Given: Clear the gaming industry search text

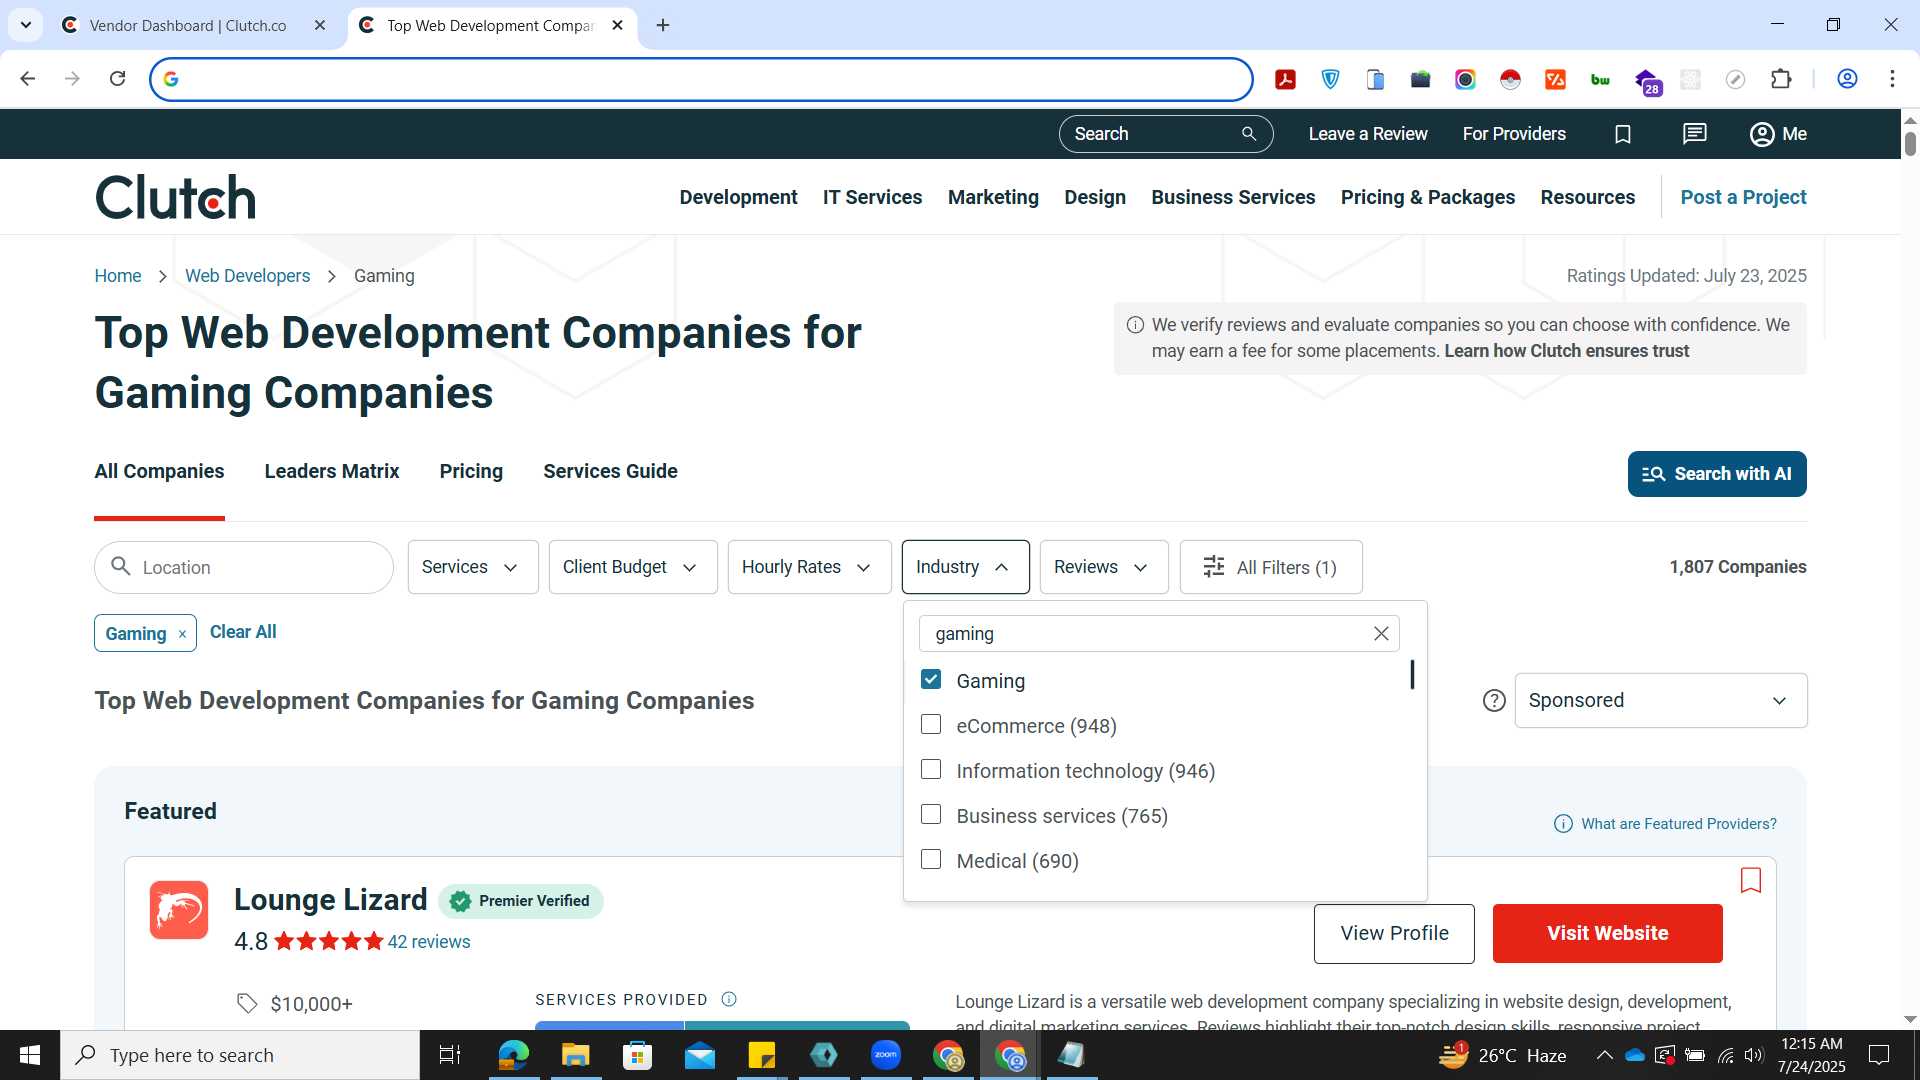Looking at the screenshot, I should (x=1381, y=634).
